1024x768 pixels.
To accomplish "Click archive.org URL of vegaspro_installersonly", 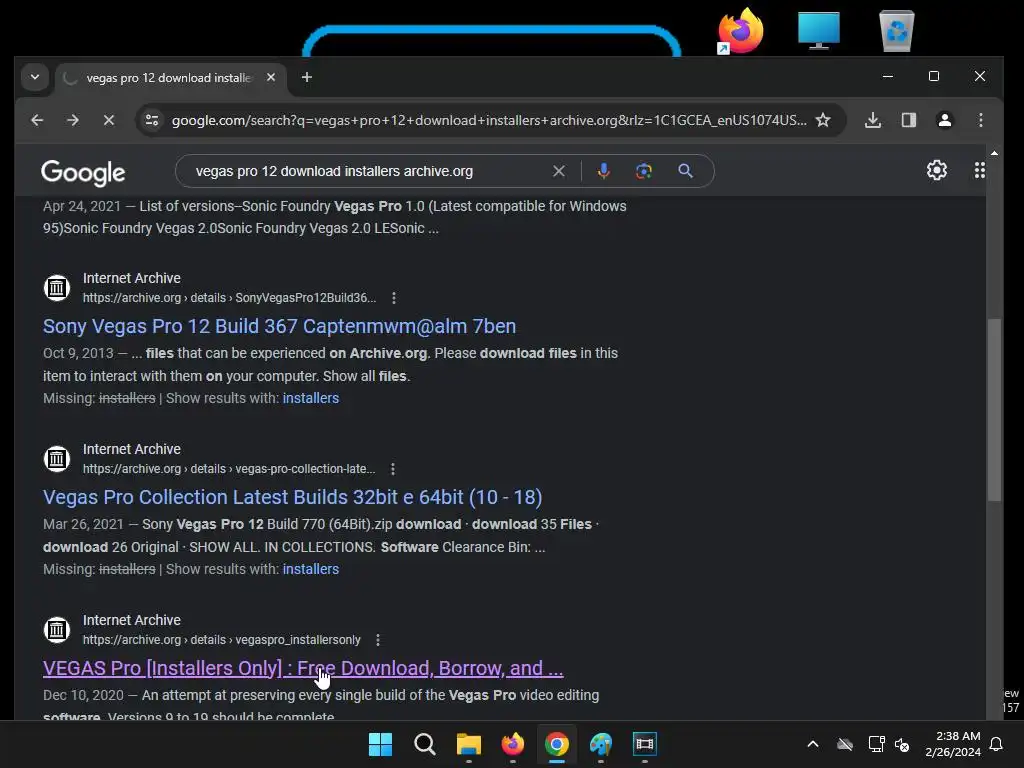I will 221,640.
